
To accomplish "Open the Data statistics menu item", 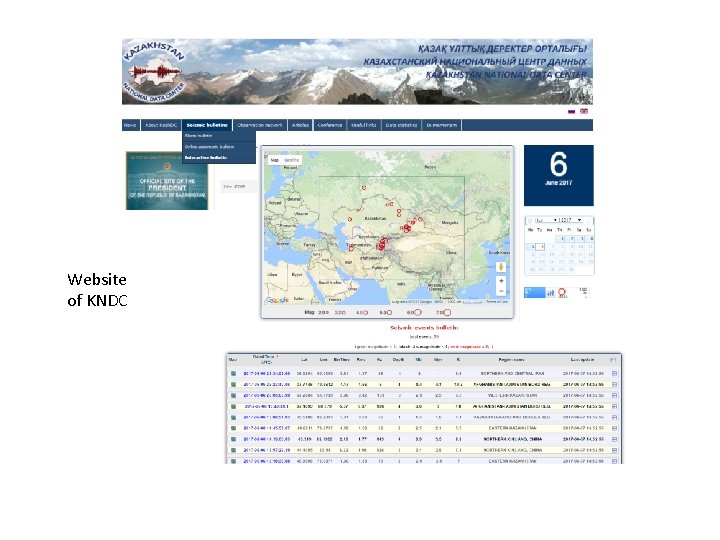I will coord(401,125).
